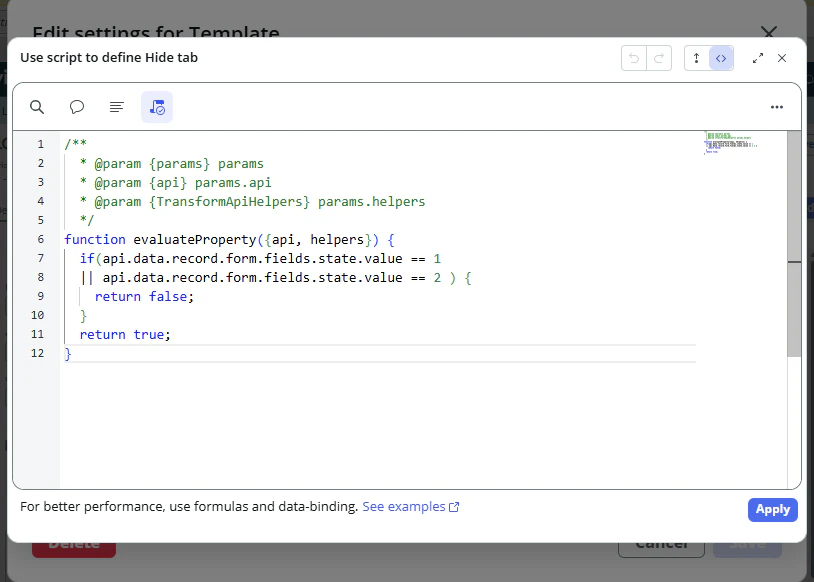Click Cancel in the background Template dialog

(661, 549)
